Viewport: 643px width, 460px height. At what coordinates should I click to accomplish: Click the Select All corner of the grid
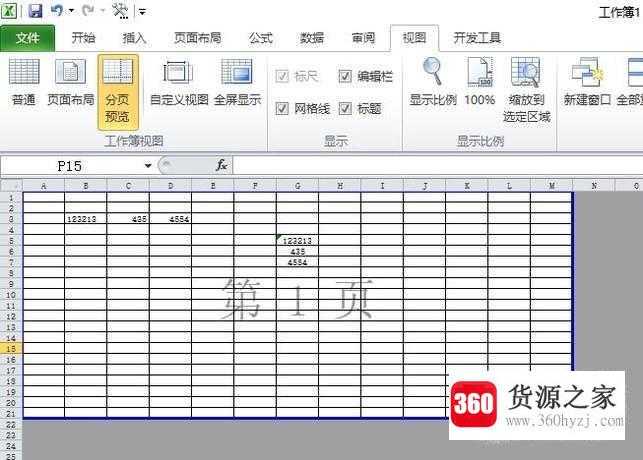pyautogui.click(x=11, y=186)
